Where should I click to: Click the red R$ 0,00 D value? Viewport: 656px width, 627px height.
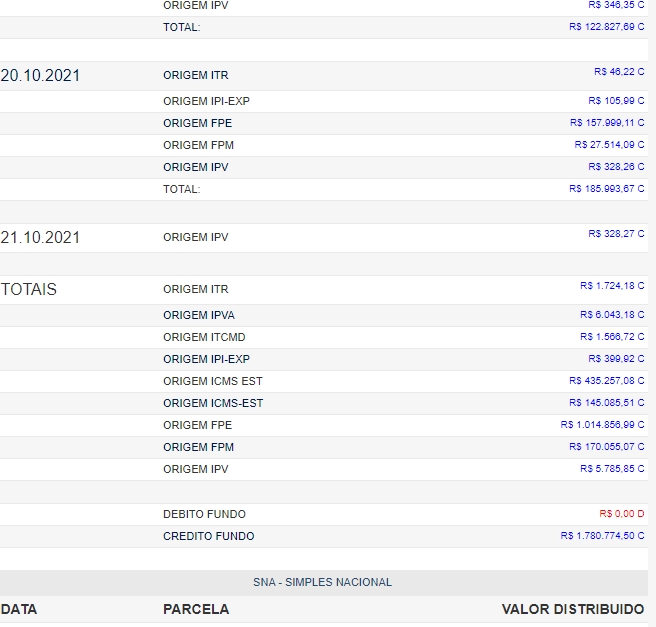(x=621, y=513)
